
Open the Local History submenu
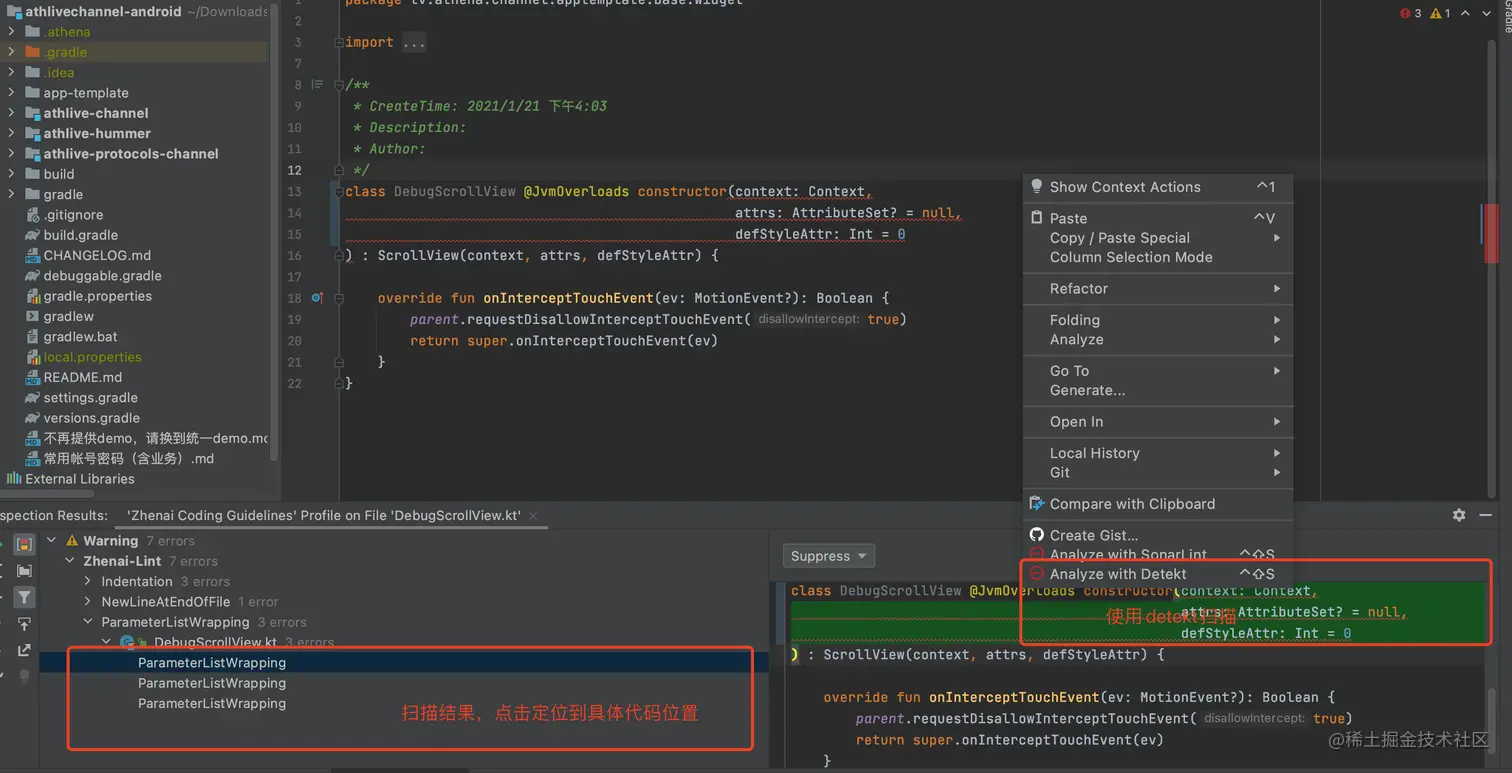[1157, 453]
